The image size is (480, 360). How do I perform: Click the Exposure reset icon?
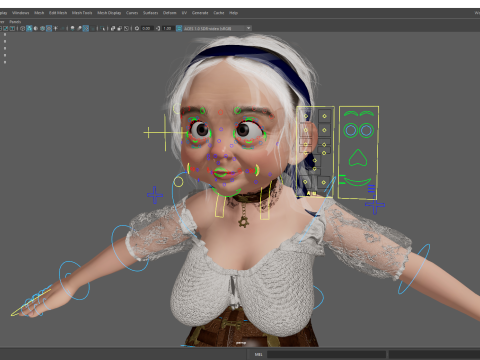(137, 28)
